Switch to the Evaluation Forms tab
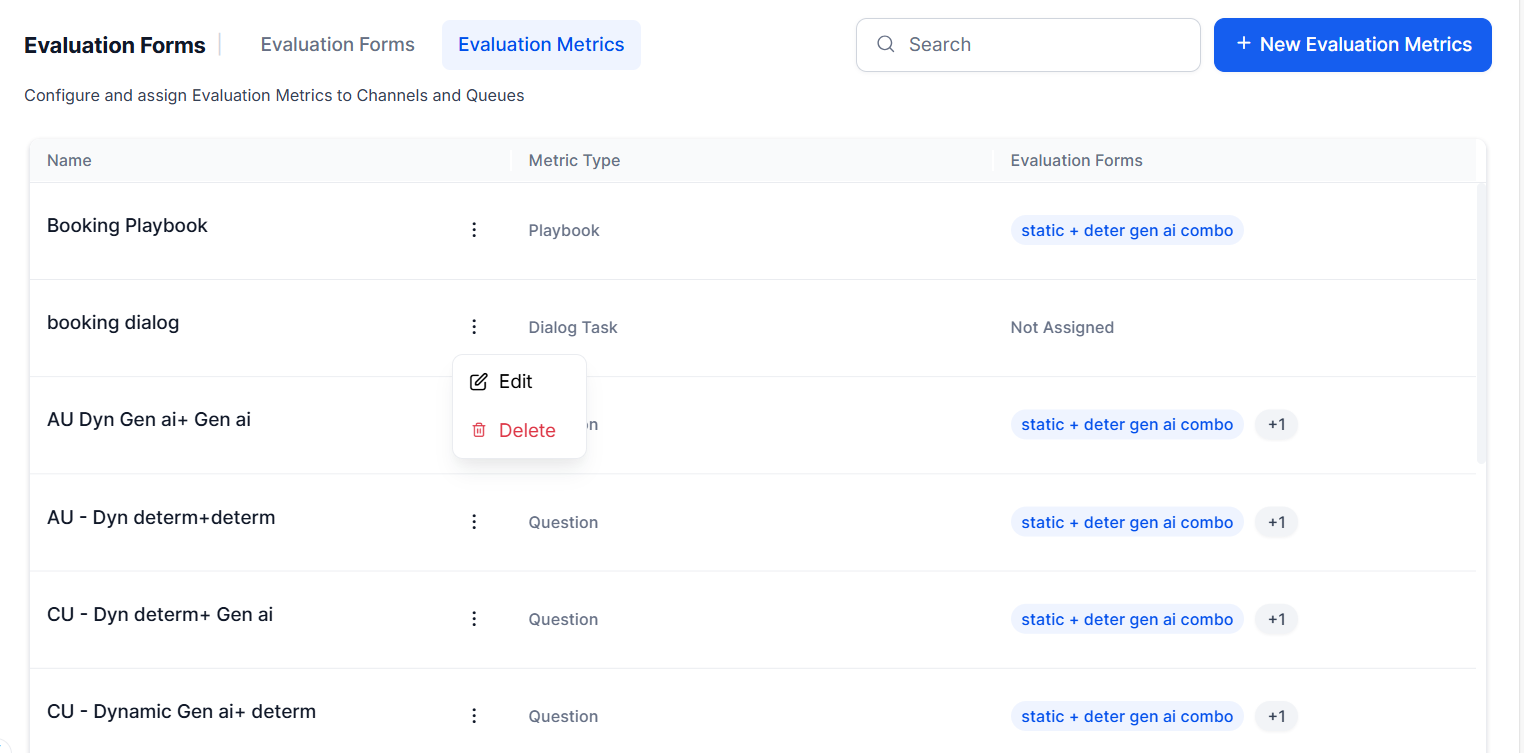Image resolution: width=1524 pixels, height=753 pixels. [337, 45]
